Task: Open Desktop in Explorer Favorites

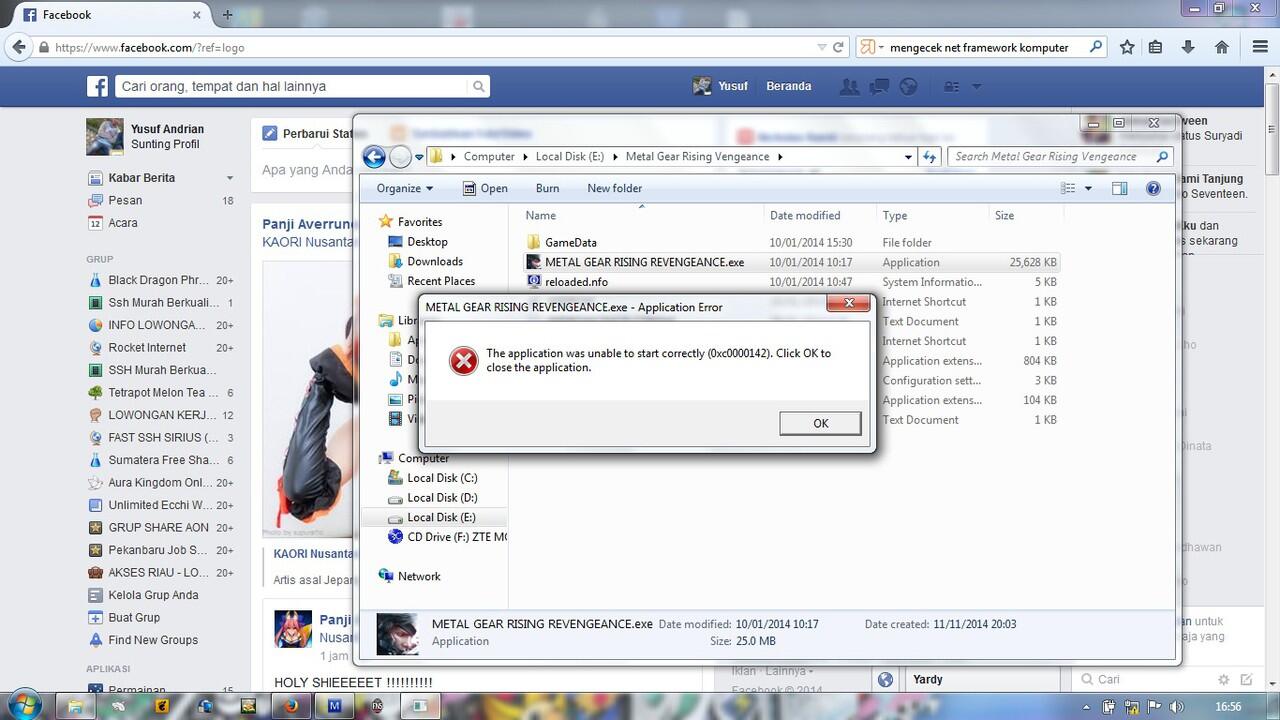Action: (427, 242)
